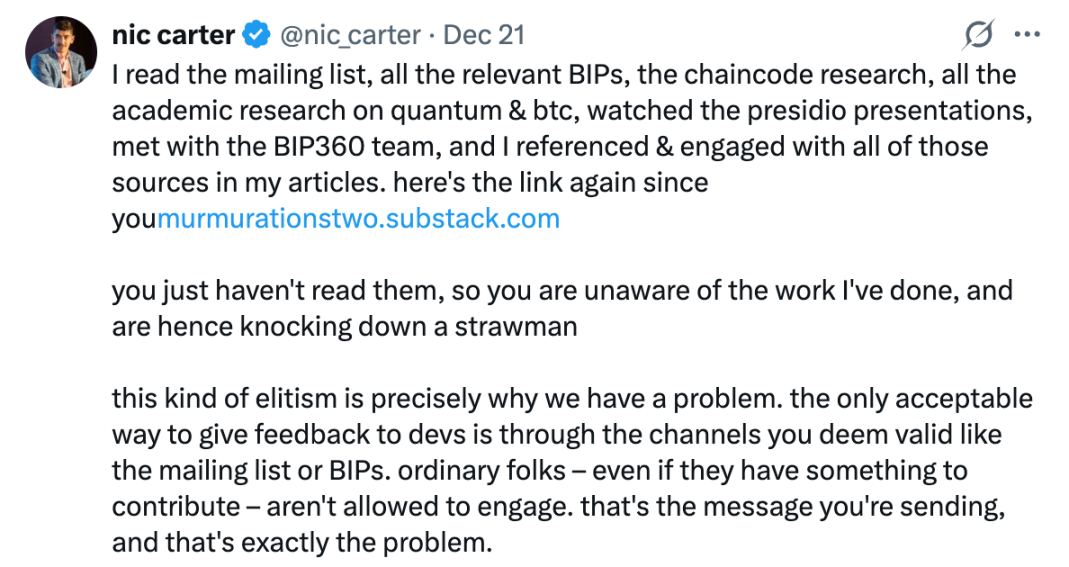1069x567 pixels.
Task: Click the line "and that's exactly the problem."
Action: (x=304, y=543)
